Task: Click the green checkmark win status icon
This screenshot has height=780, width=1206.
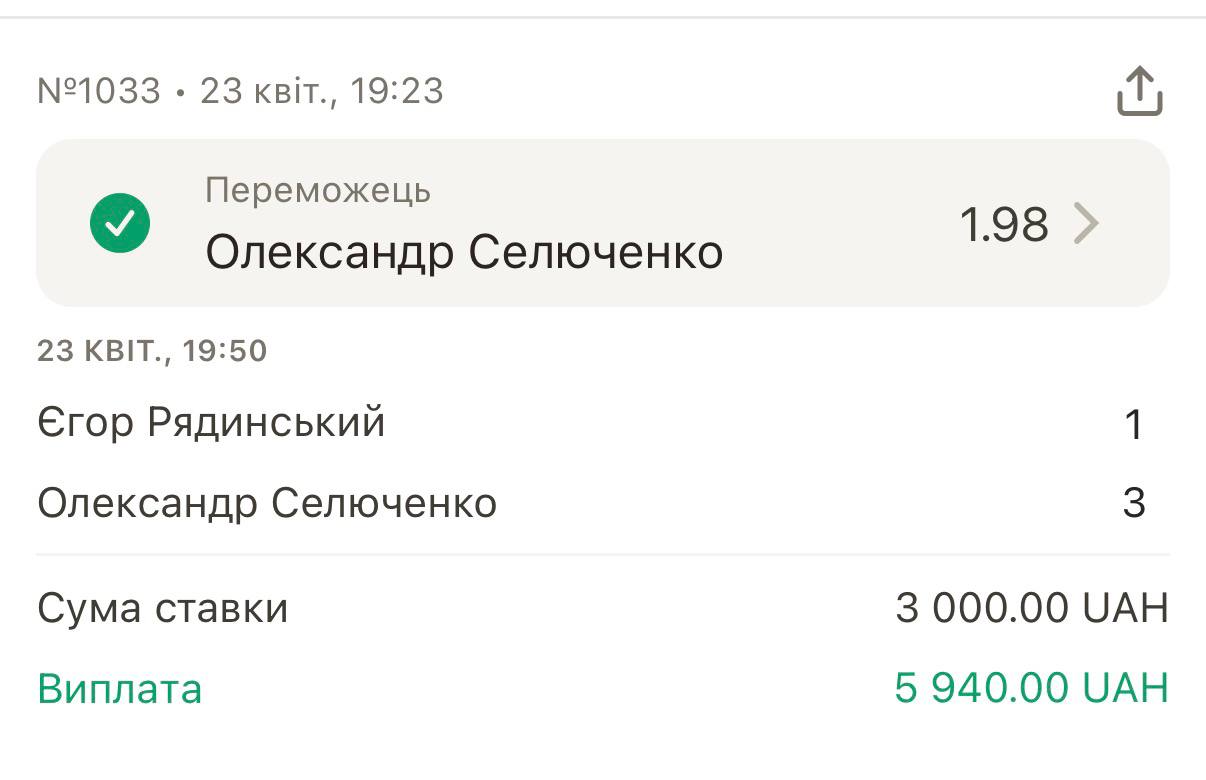Action: (x=120, y=223)
